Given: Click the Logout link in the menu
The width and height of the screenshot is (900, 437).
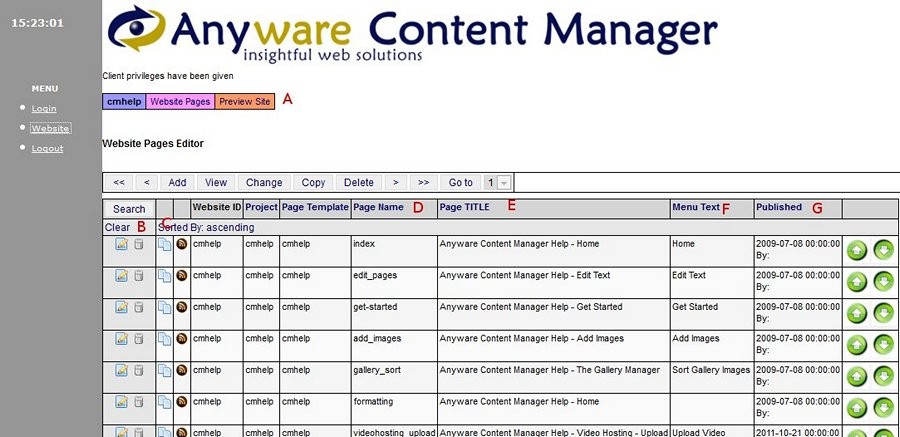Looking at the screenshot, I should 48,148.
